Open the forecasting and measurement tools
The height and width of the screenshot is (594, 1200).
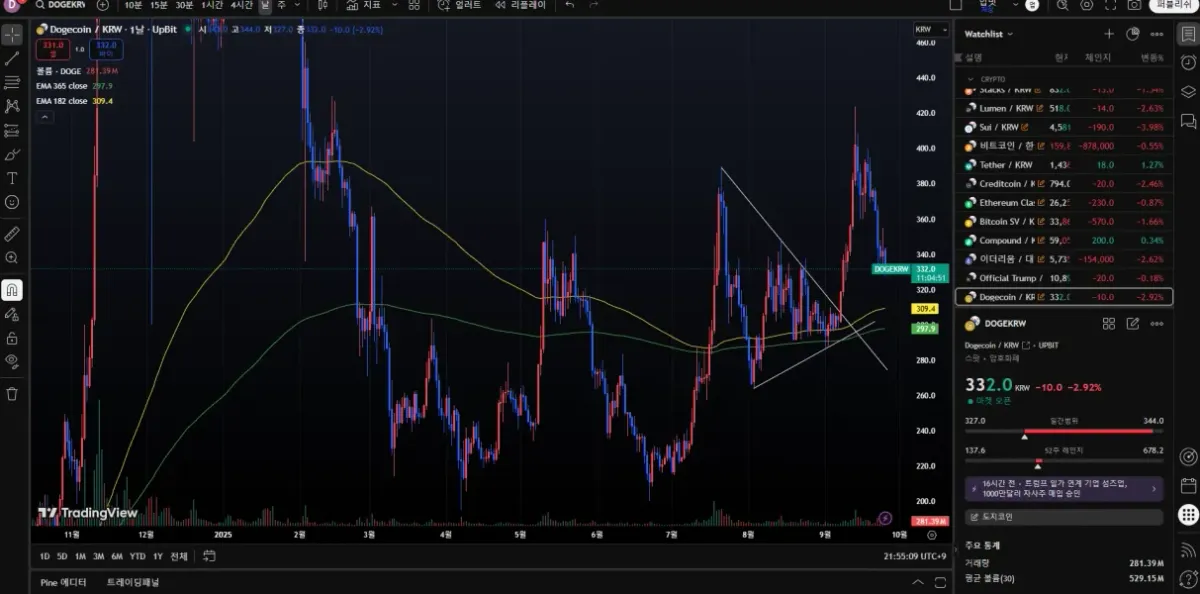click(12, 130)
